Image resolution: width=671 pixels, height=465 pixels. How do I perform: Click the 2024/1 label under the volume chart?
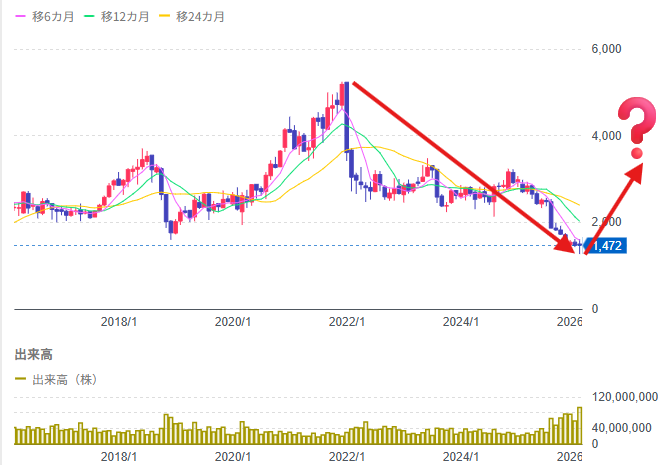(x=461, y=456)
